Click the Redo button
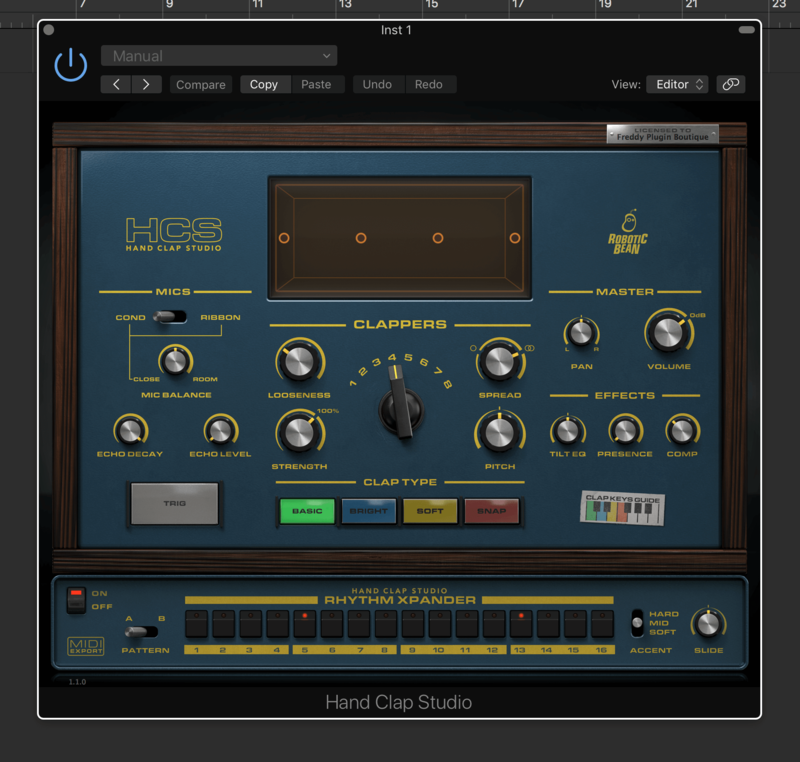 429,84
